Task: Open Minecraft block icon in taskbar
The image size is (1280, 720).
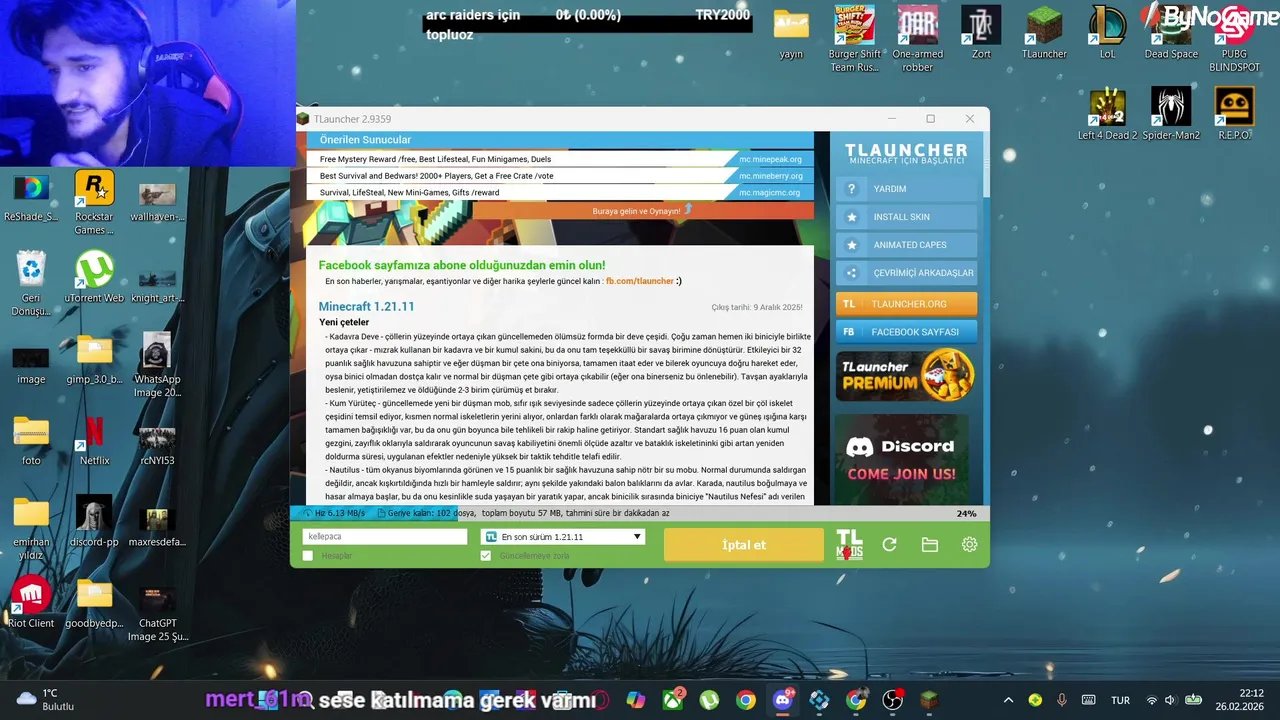Action: click(x=930, y=700)
